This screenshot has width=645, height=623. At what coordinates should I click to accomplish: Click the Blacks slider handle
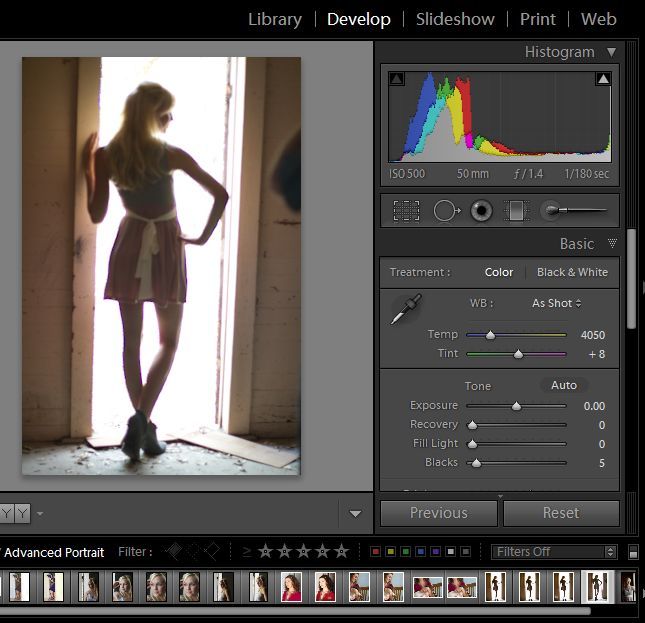(476, 463)
